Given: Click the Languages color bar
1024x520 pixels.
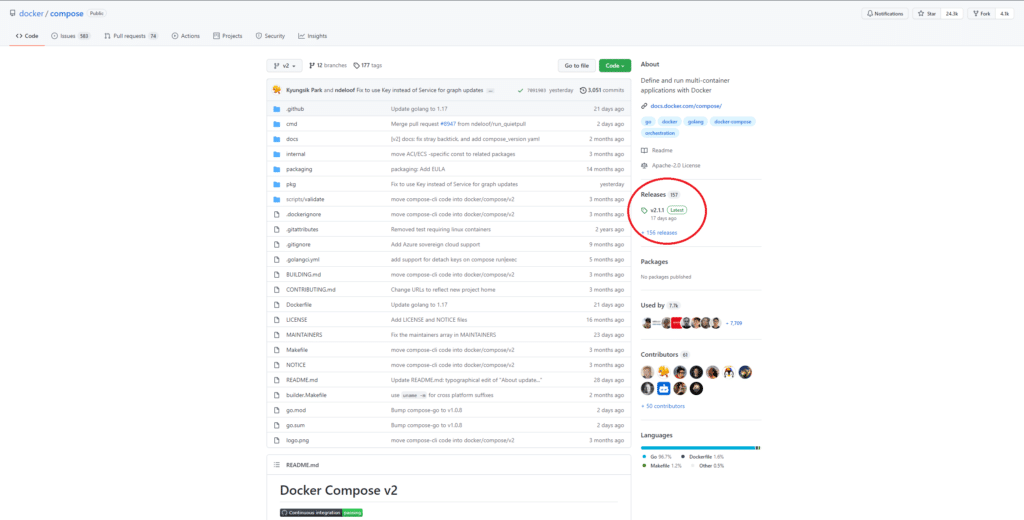Looking at the screenshot, I should (x=698, y=447).
